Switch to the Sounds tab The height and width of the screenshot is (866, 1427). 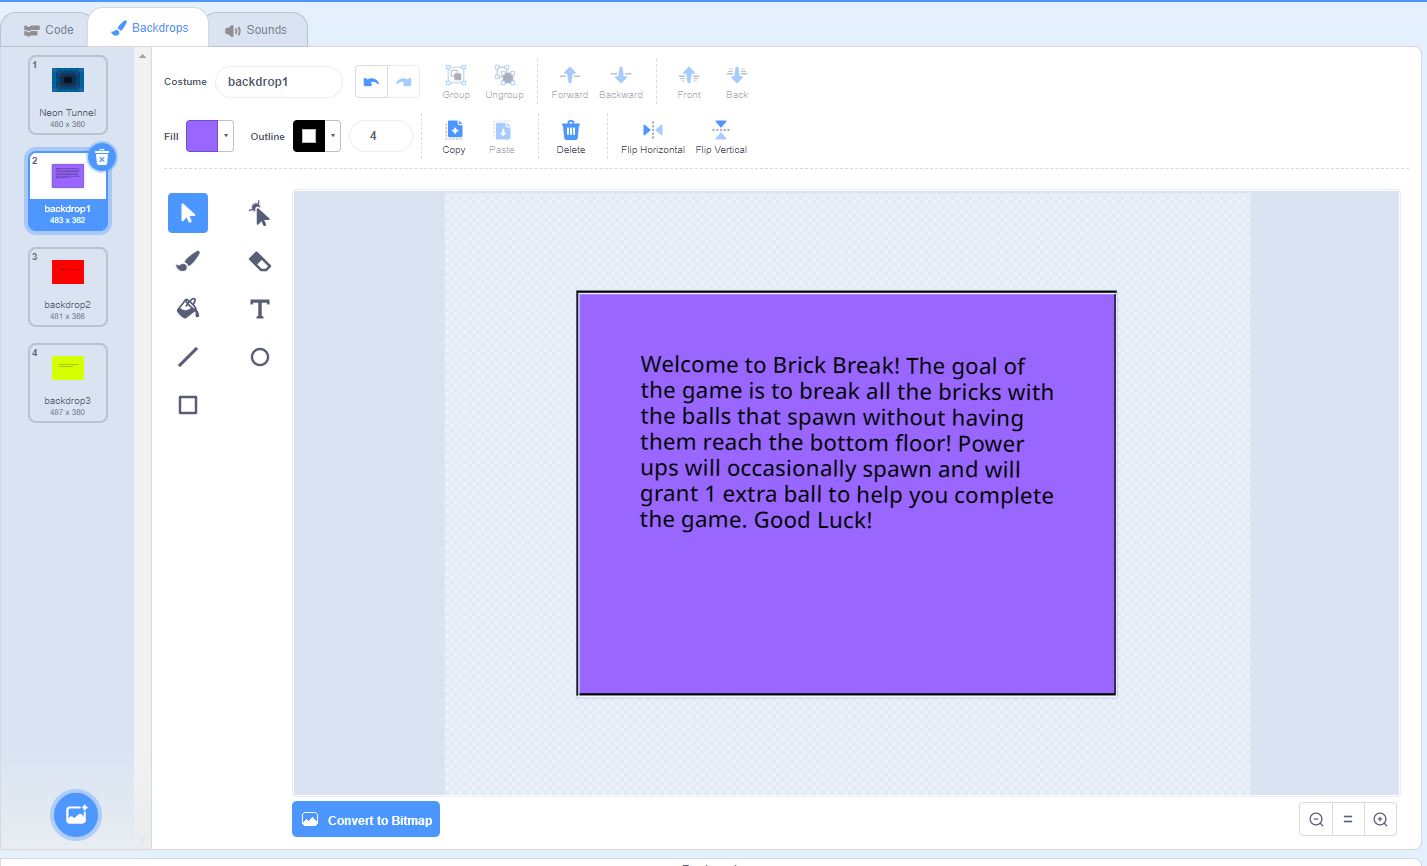coord(257,29)
